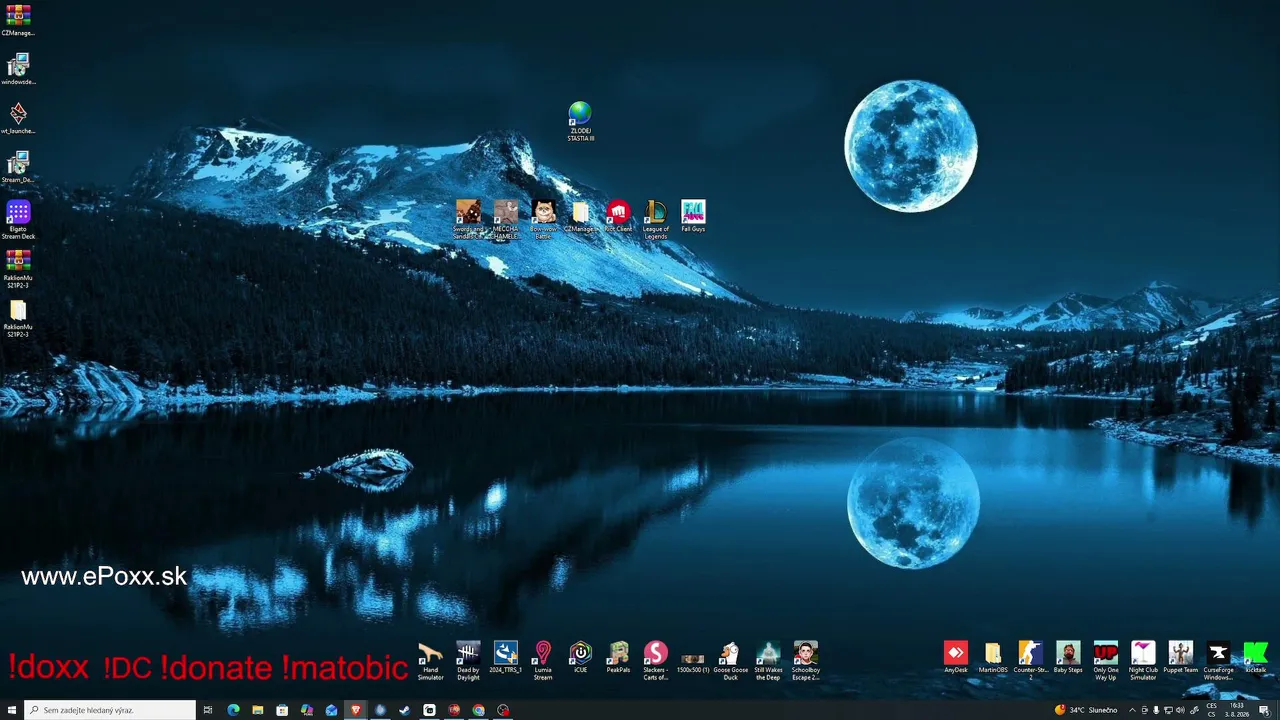Open Google Chrome from the taskbar
The image size is (1280, 720).
pos(478,710)
